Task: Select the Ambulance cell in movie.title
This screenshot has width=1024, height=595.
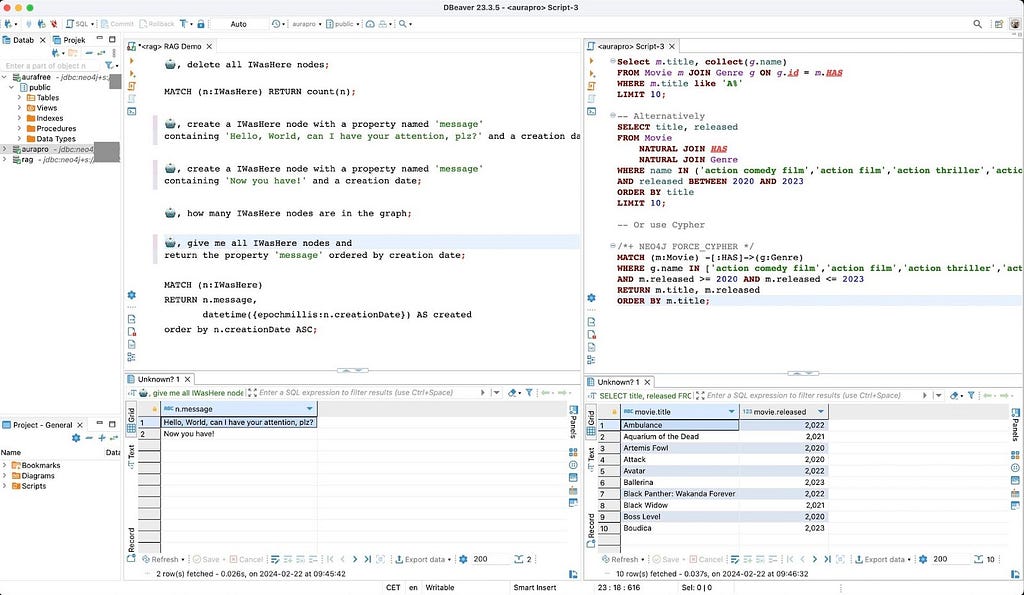Action: tap(679, 425)
